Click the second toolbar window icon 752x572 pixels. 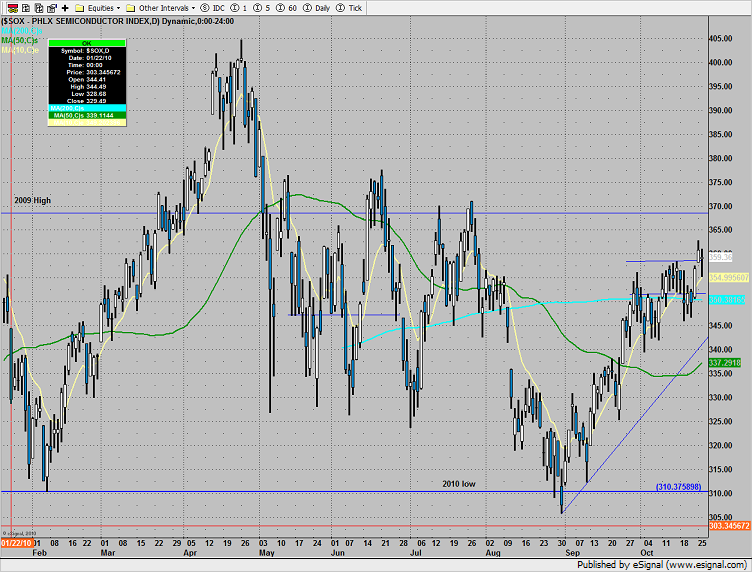(26, 8)
